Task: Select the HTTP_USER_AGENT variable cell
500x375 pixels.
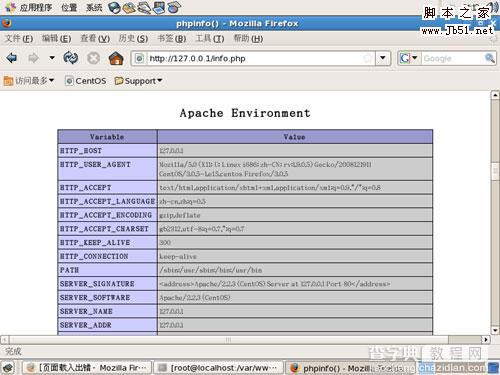Action: 107,169
